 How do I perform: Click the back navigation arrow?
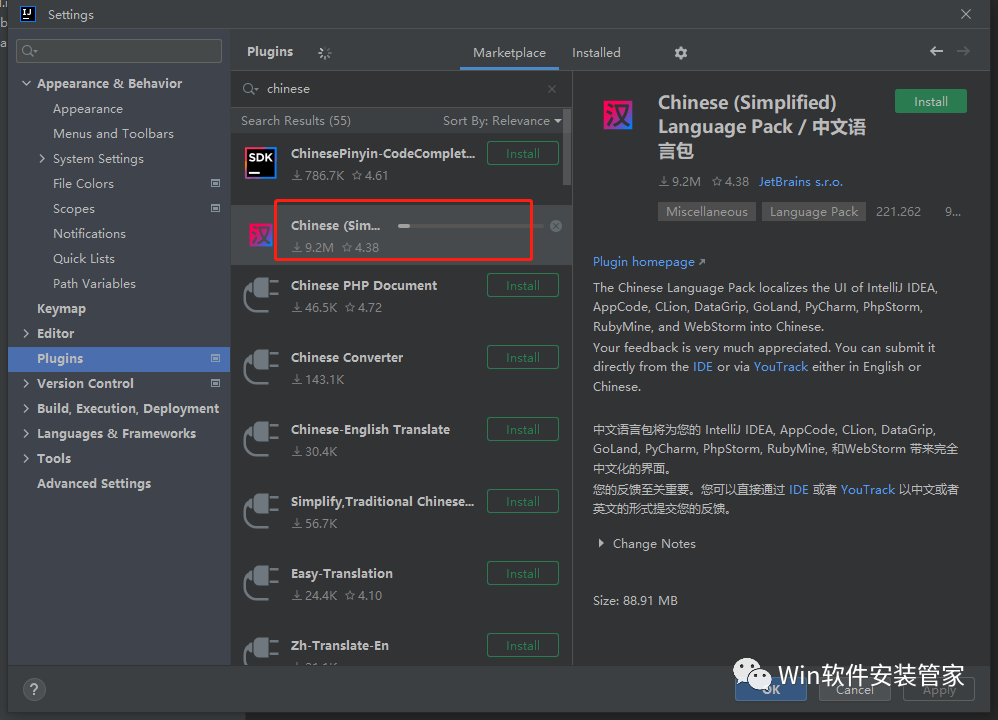pyautogui.click(x=936, y=51)
